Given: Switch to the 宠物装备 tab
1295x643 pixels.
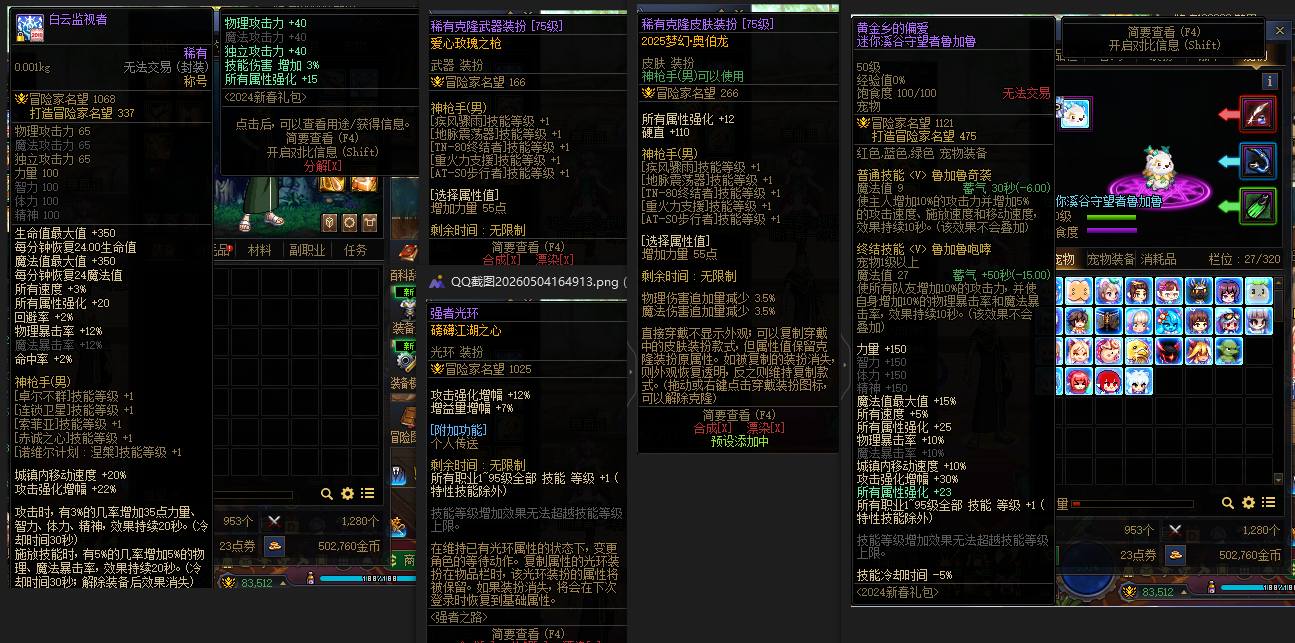Looking at the screenshot, I should click(1110, 259).
